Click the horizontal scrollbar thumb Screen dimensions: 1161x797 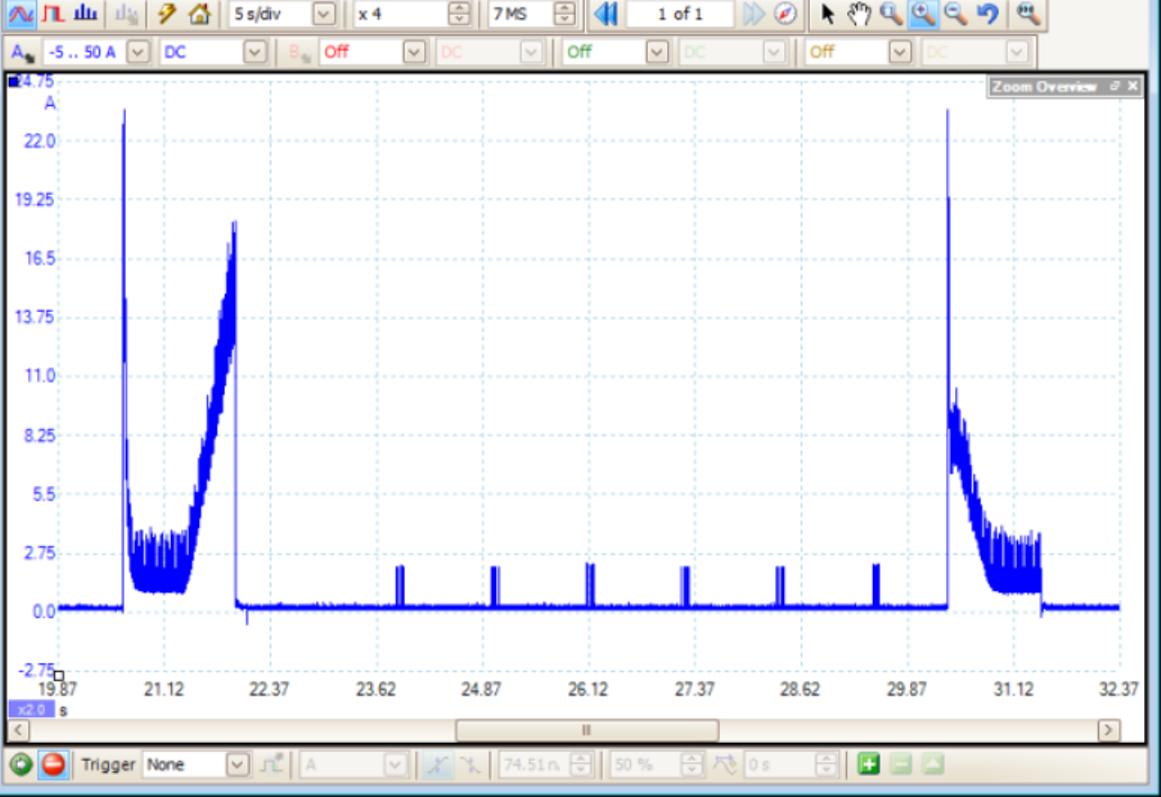[x=586, y=730]
